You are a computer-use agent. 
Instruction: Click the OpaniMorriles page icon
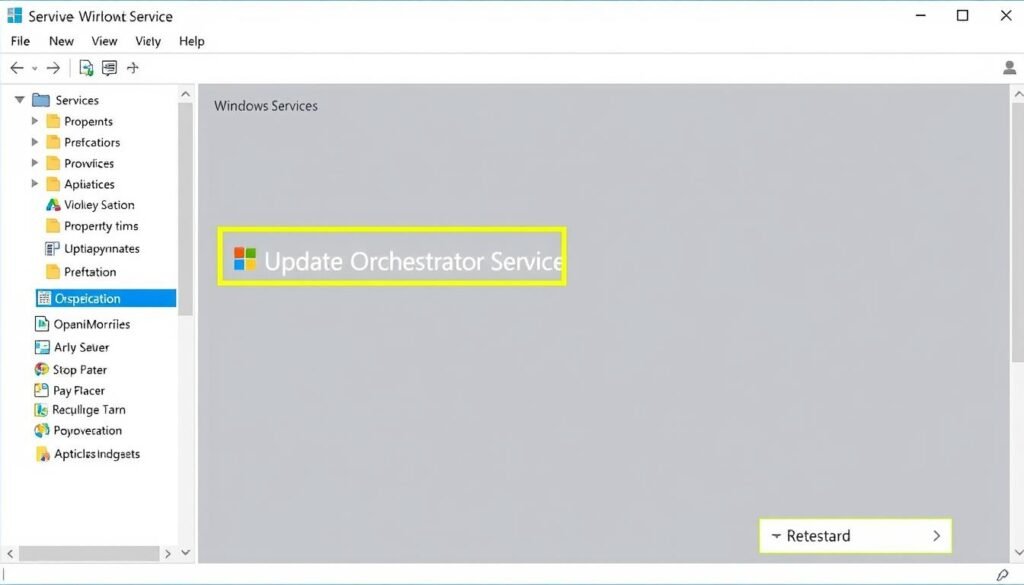pos(42,324)
